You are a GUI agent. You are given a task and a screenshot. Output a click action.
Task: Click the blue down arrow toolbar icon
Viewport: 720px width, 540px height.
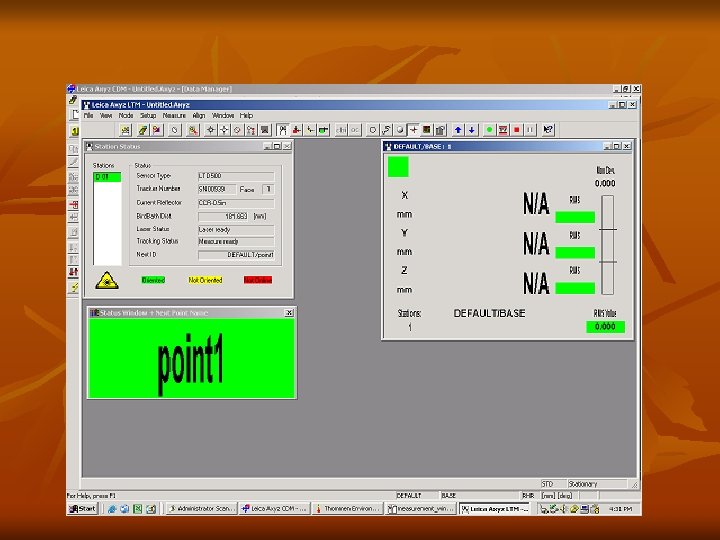coord(471,130)
